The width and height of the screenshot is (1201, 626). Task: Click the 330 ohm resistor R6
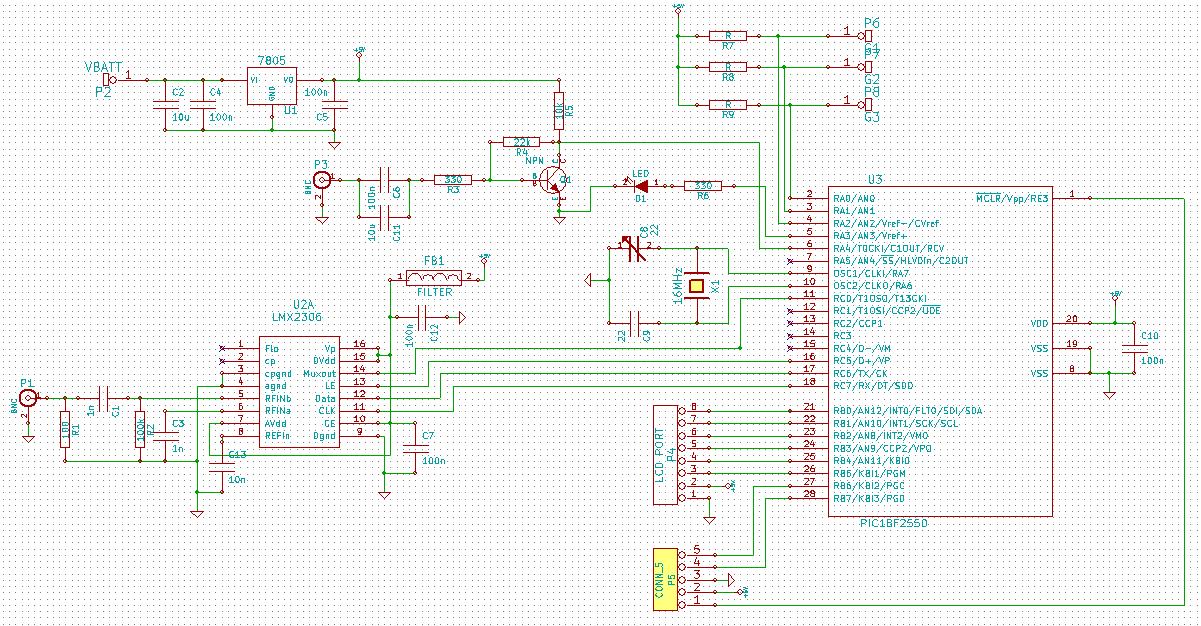[703, 185]
